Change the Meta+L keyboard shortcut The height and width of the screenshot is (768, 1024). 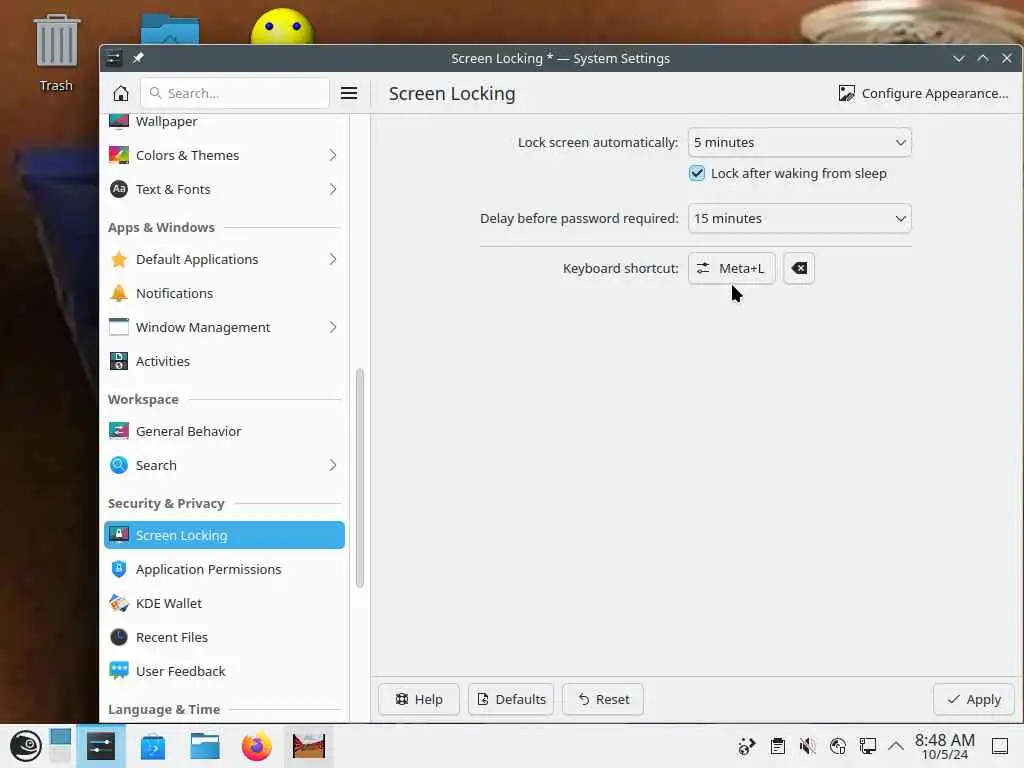(731, 268)
